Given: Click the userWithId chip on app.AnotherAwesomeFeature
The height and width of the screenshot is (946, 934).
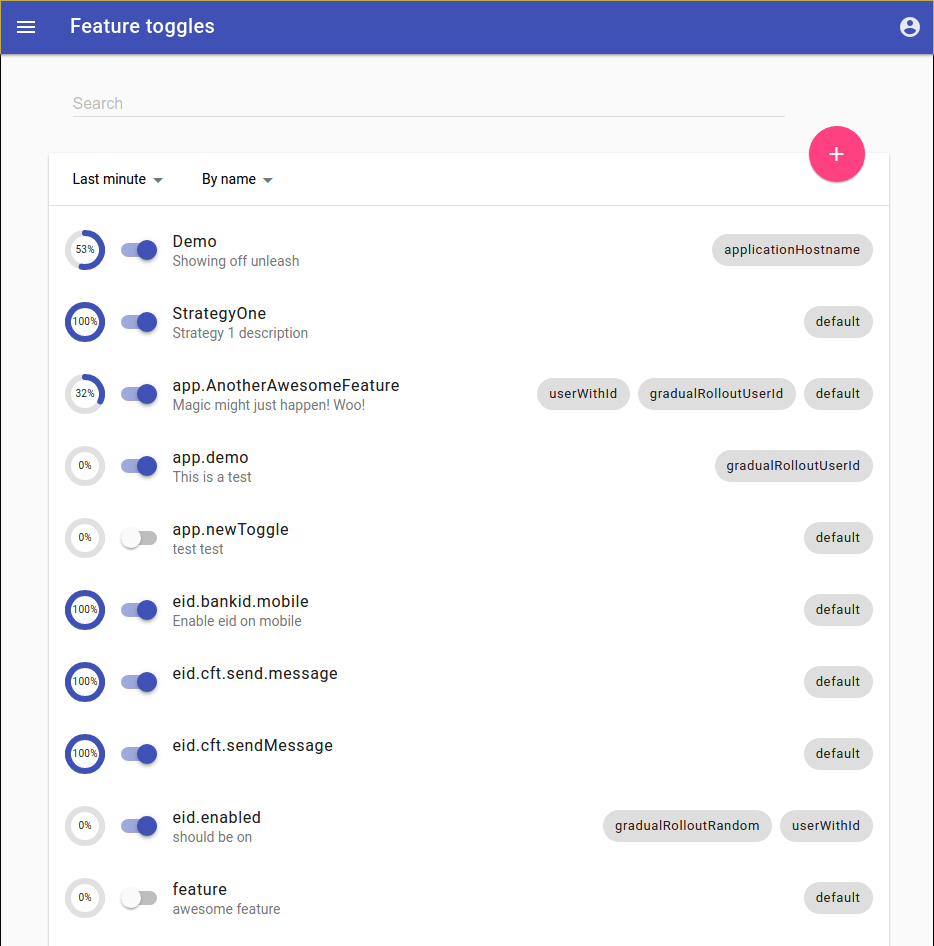Looking at the screenshot, I should point(583,394).
